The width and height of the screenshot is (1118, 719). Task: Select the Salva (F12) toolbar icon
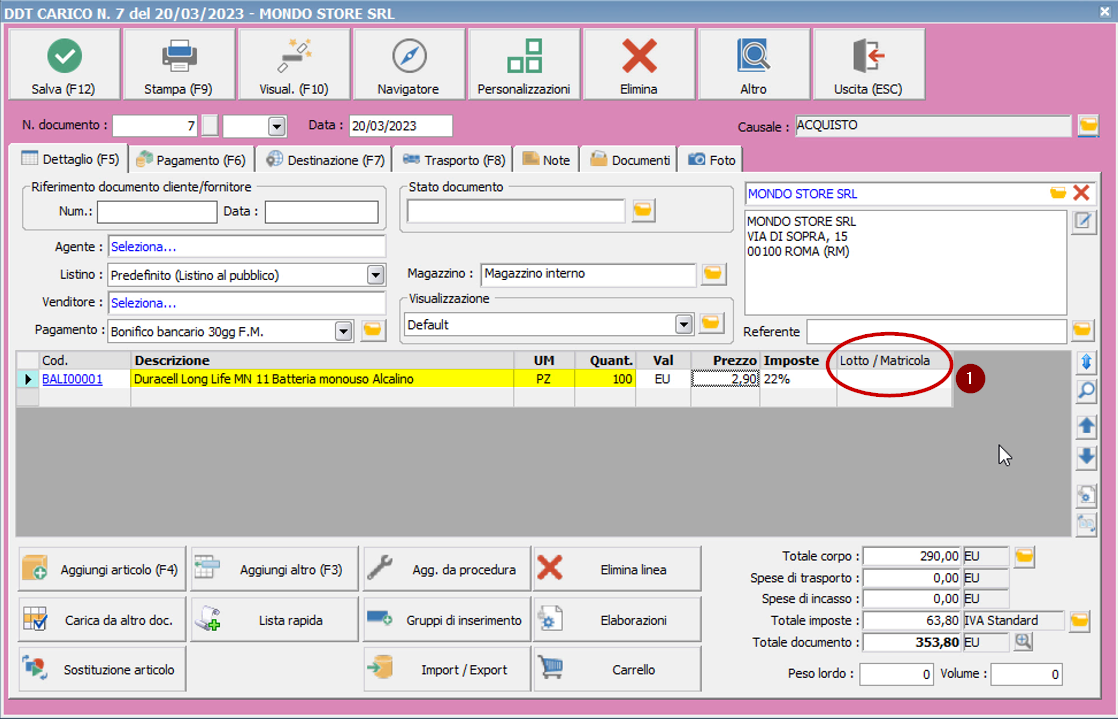pyautogui.click(x=63, y=62)
